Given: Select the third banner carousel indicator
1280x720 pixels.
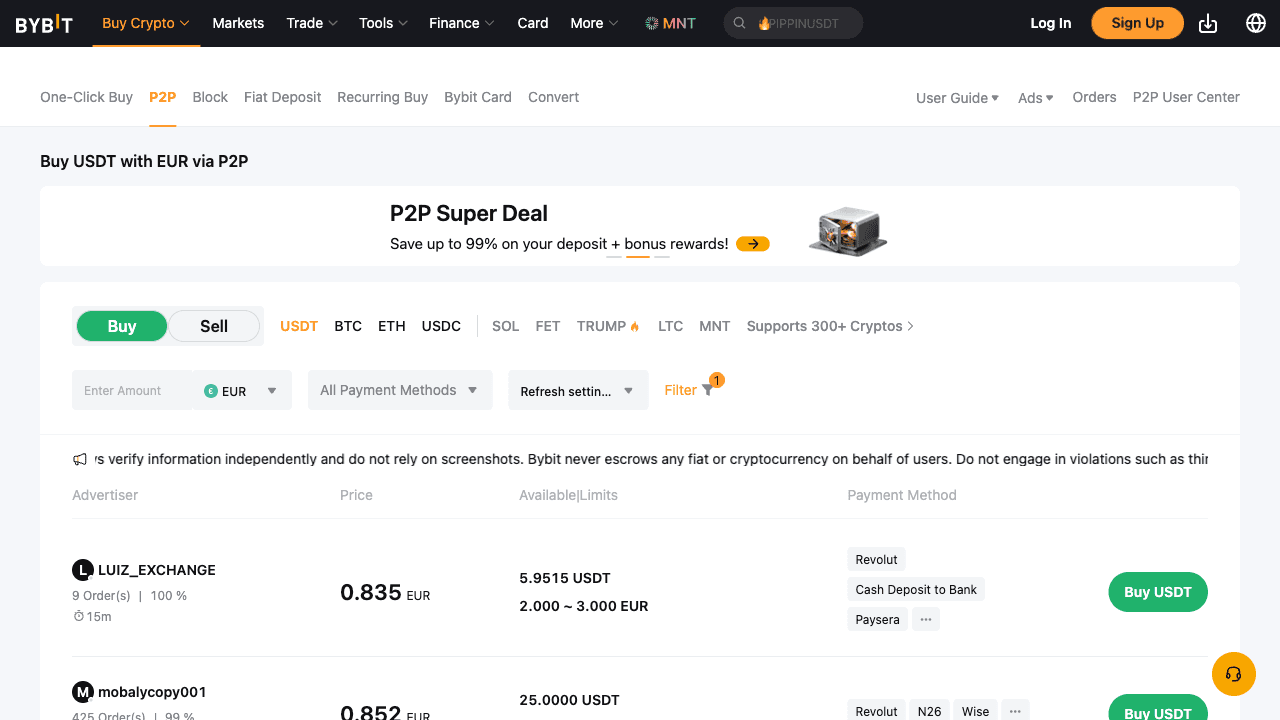Looking at the screenshot, I should (662, 257).
